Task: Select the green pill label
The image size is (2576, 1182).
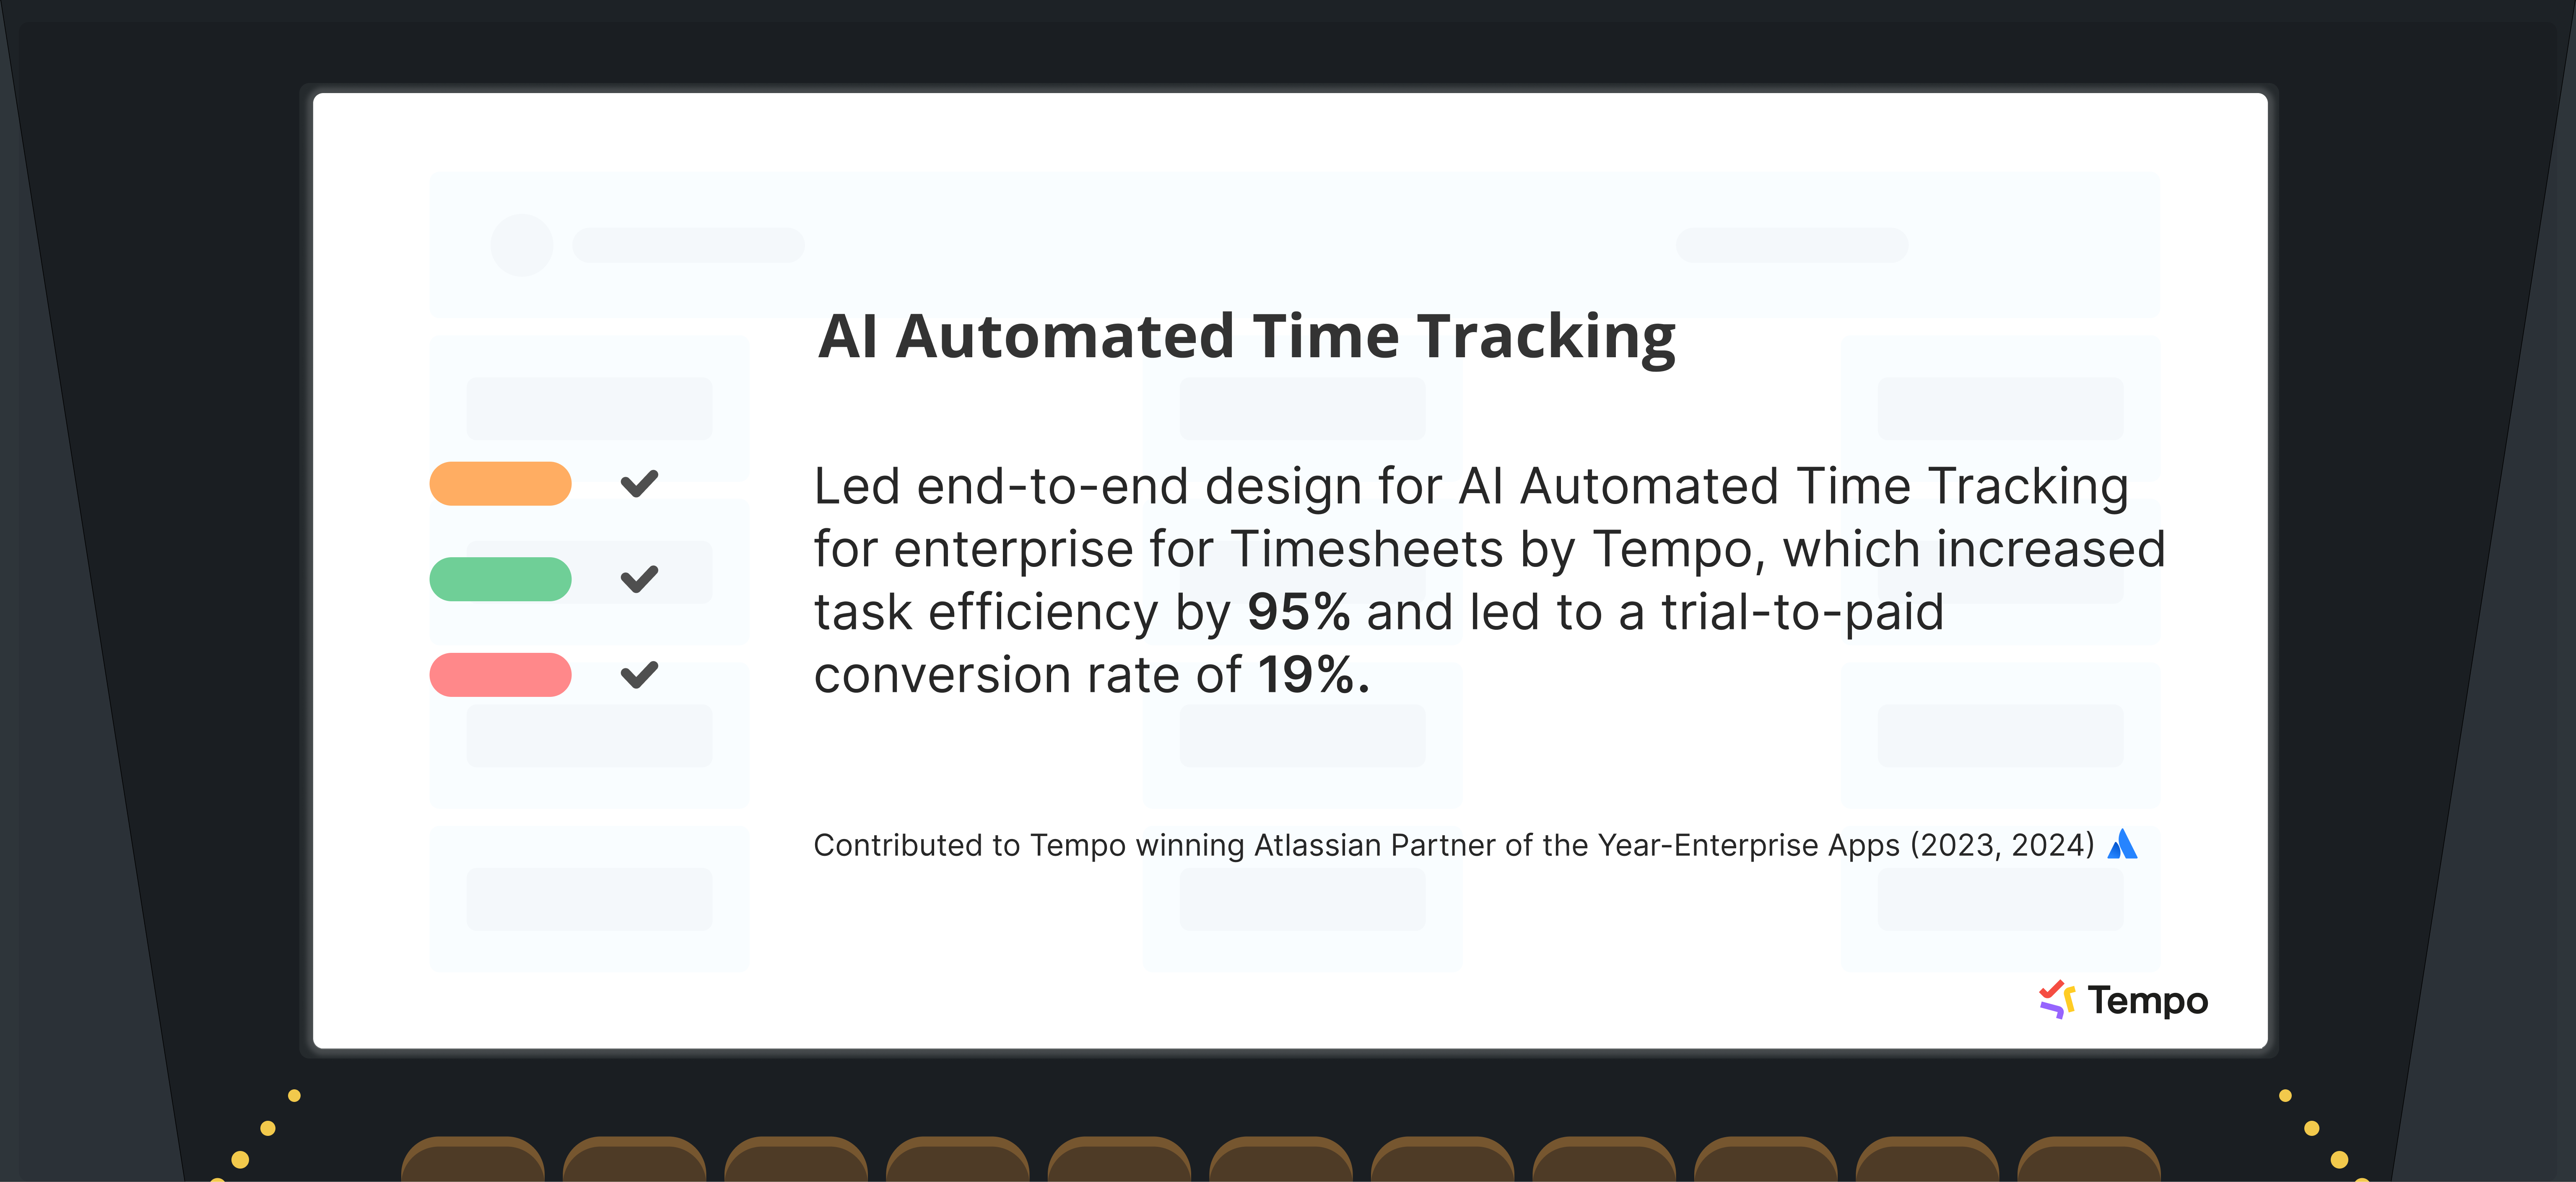Action: click(x=500, y=579)
